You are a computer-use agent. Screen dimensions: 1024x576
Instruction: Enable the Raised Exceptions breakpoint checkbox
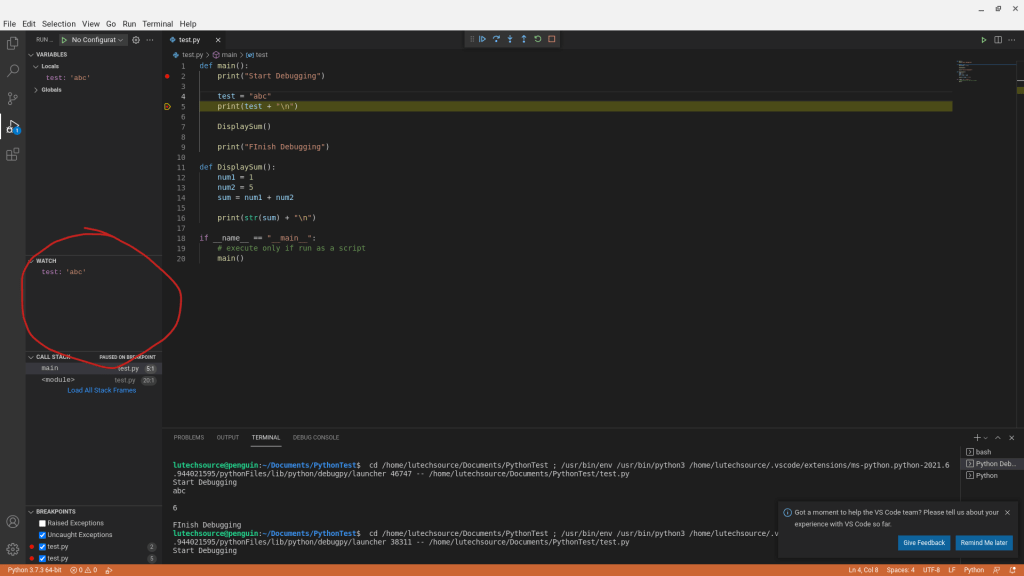(x=42, y=523)
